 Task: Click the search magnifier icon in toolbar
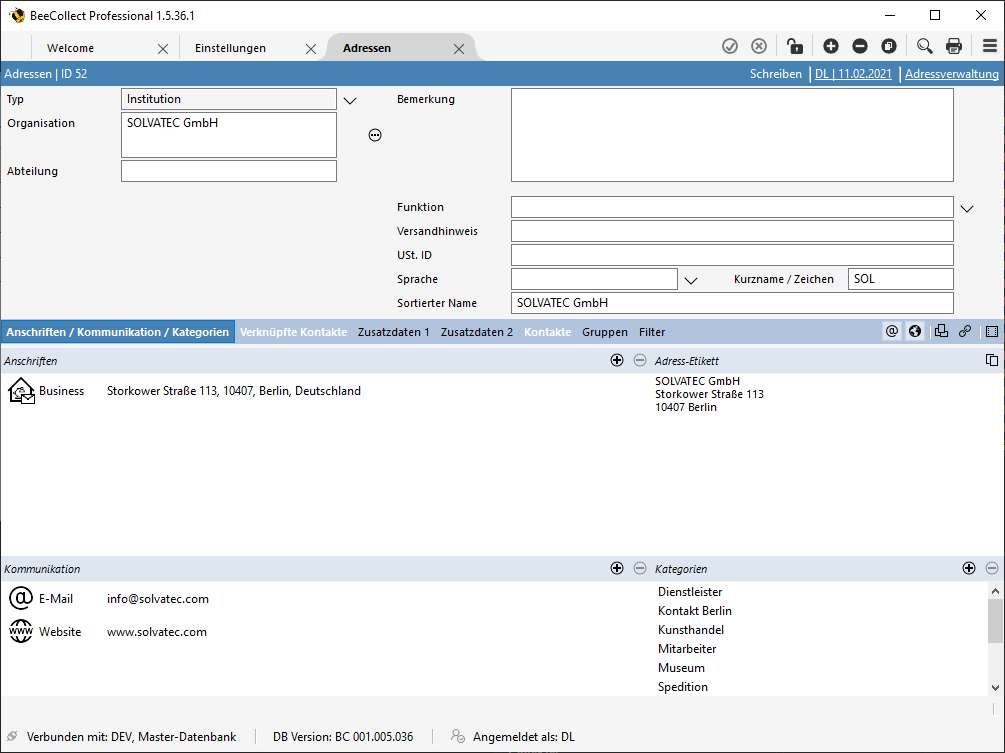924,46
